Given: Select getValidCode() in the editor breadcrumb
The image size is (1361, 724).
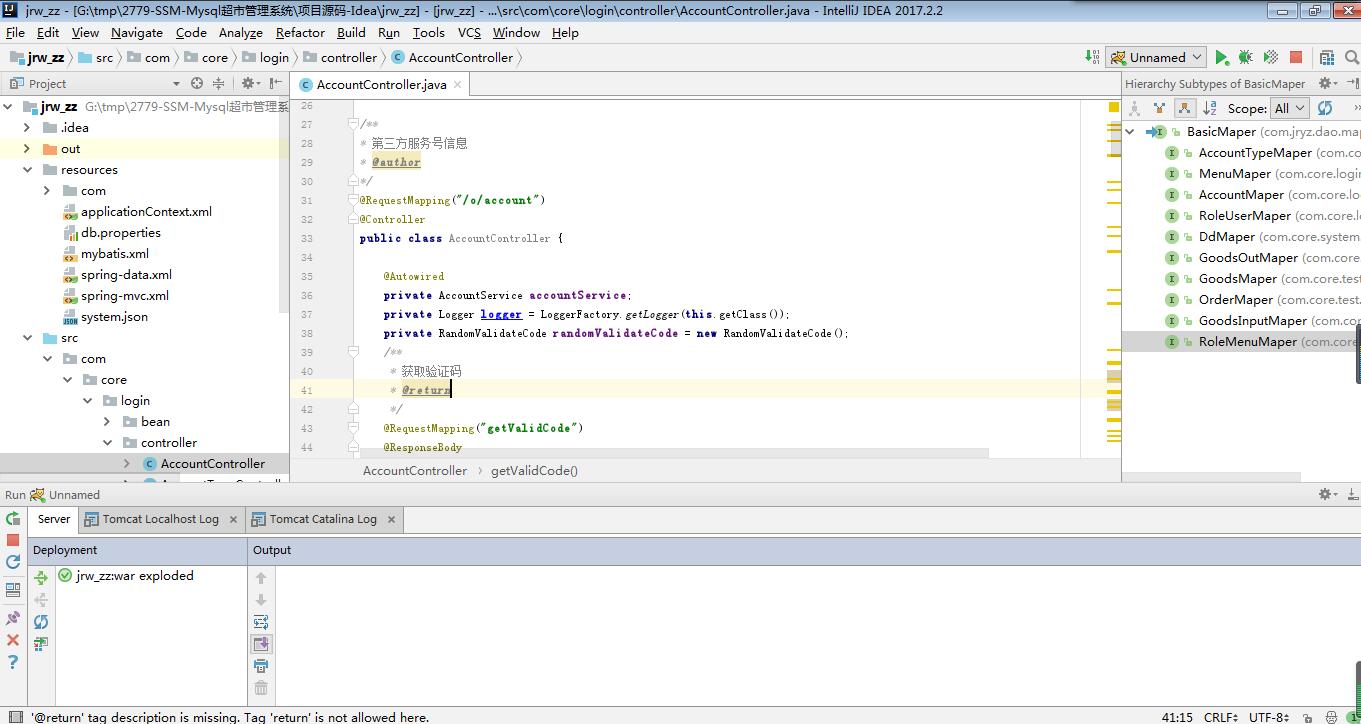Looking at the screenshot, I should [x=534, y=470].
